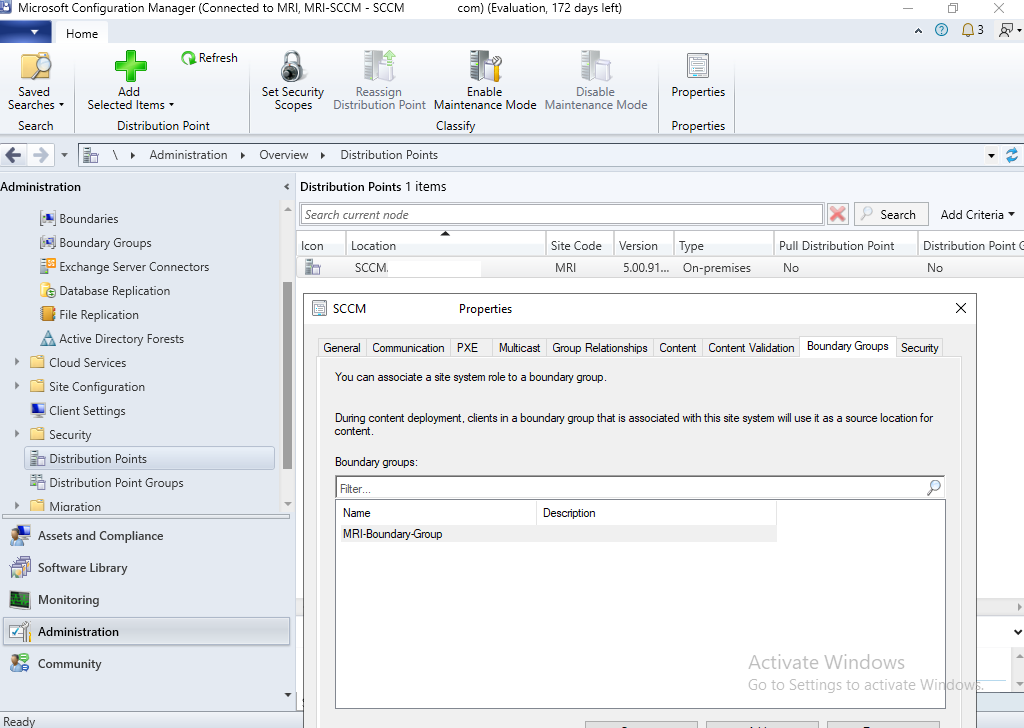Screen dimensions: 1024x728
Task: Sort by the Site Code column header
Action: (579, 245)
